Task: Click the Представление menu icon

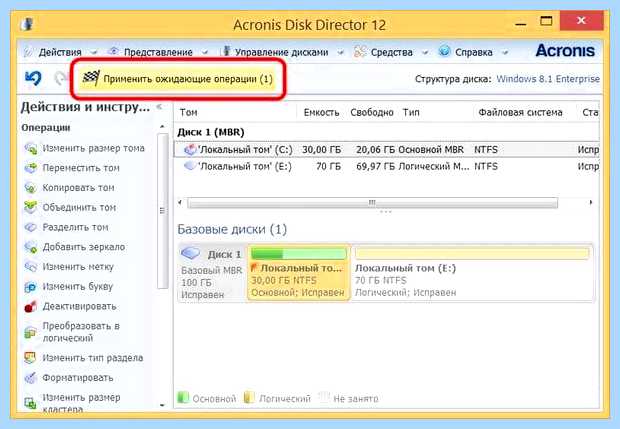Action: 114,51
